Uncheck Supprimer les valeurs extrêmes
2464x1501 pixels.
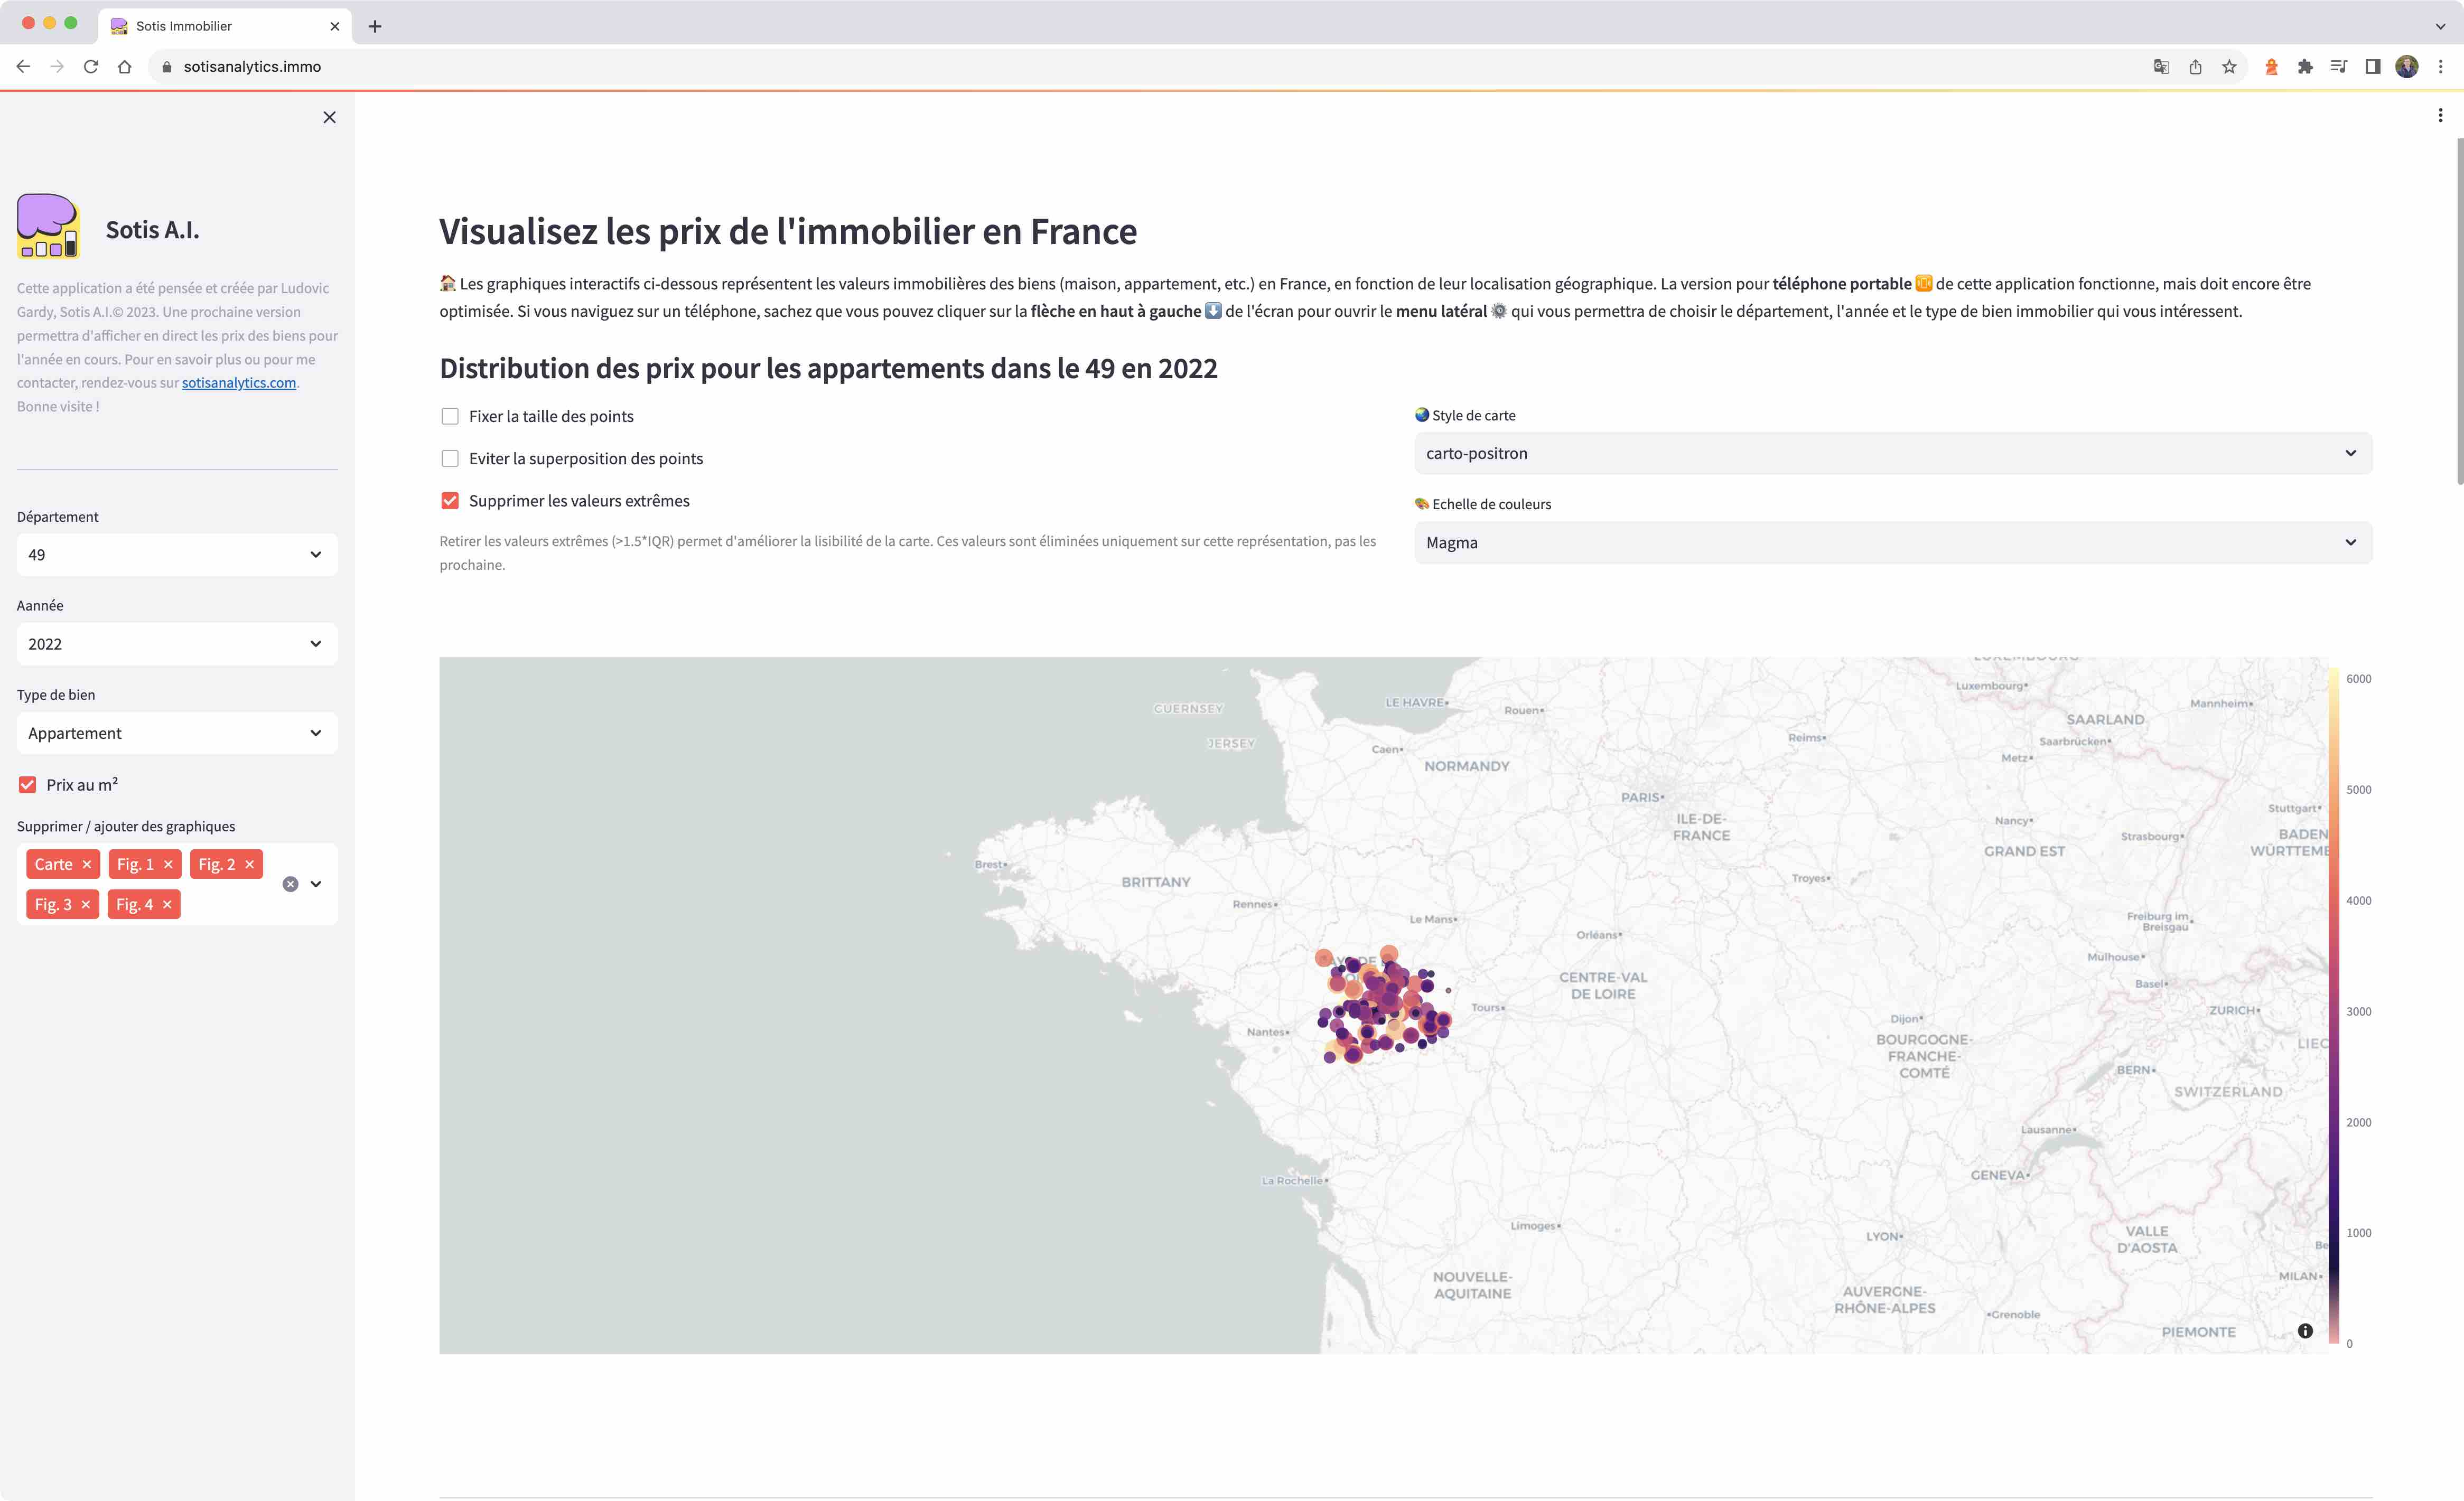450,501
